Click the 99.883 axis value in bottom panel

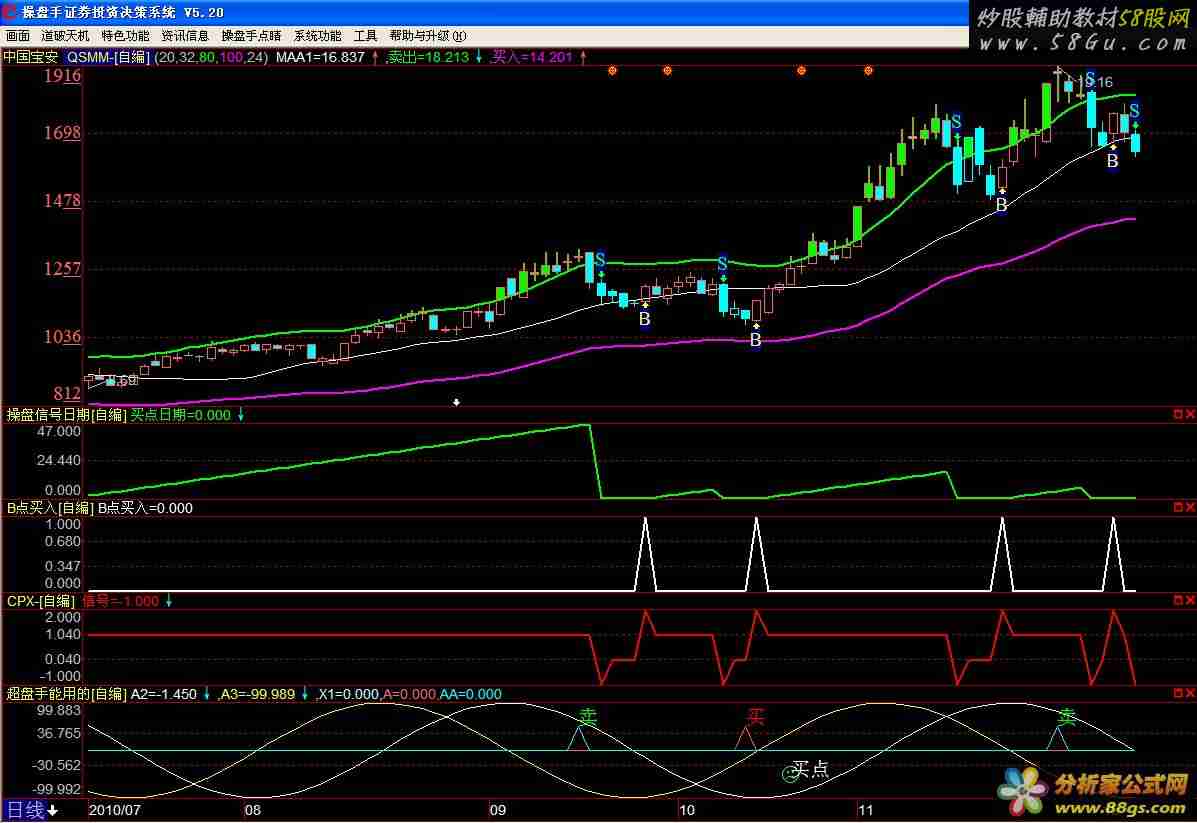pyautogui.click(x=59, y=710)
